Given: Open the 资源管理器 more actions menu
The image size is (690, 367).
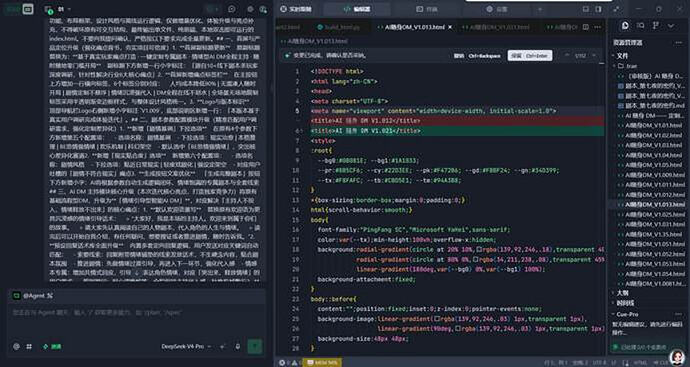Looking at the screenshot, I should (679, 43).
